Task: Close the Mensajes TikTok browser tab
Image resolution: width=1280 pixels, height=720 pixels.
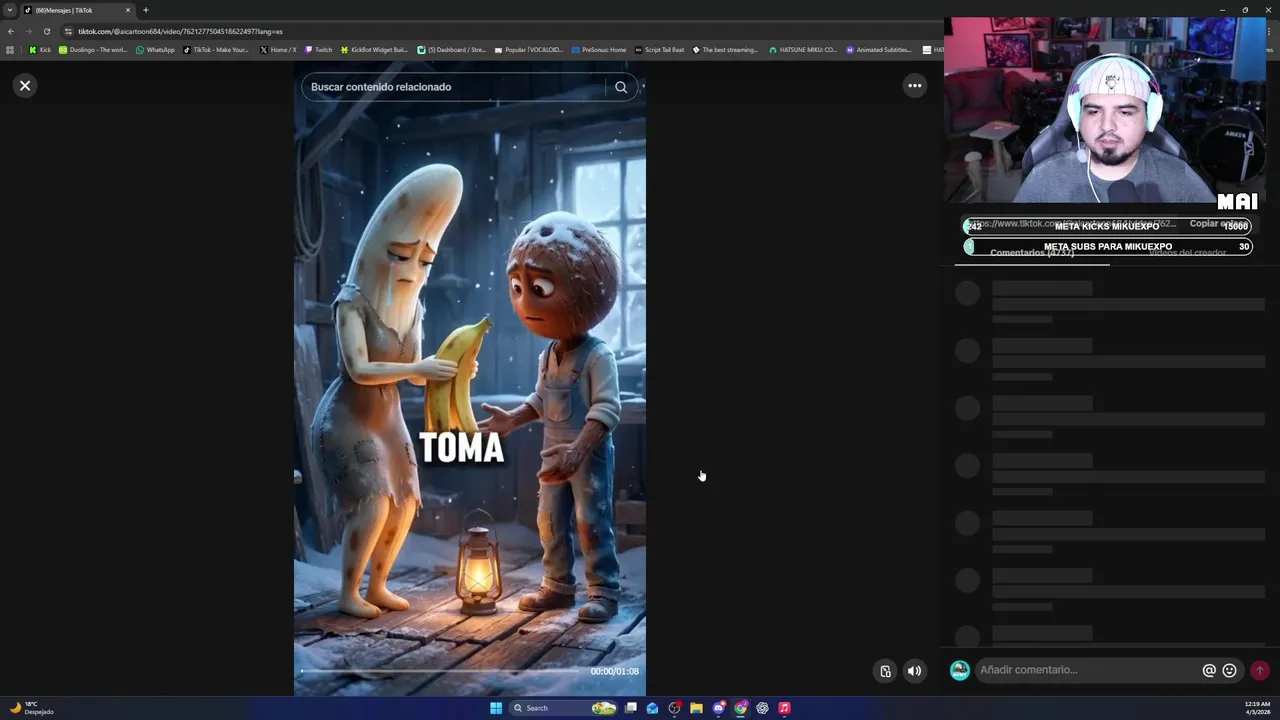Action: tap(128, 10)
